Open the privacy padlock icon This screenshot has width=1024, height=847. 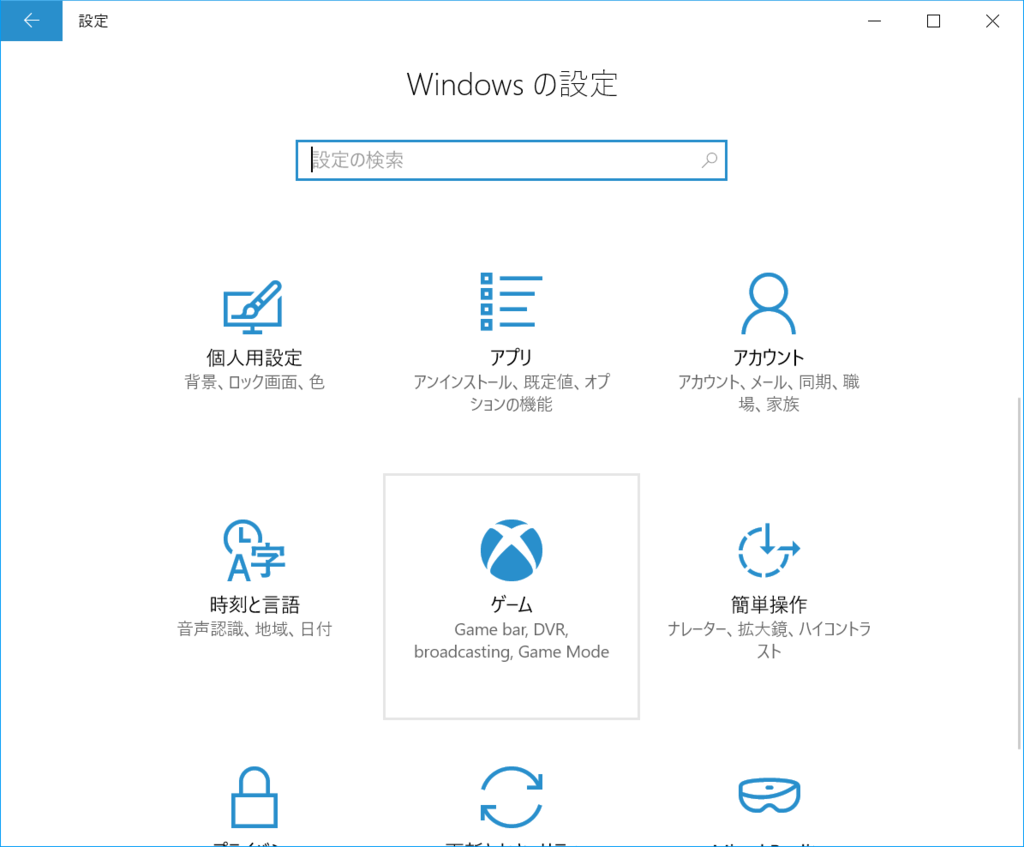[254, 797]
